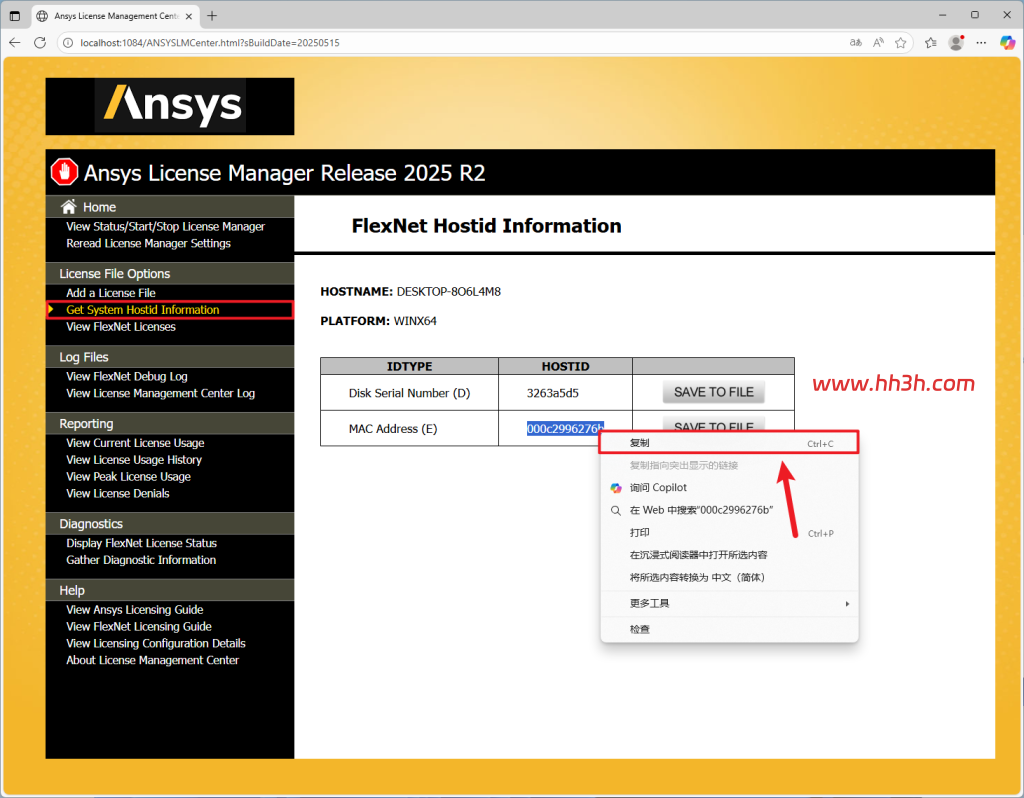Choose open selection in Immersive Reader
Viewport: 1024px width, 798px height.
point(729,555)
